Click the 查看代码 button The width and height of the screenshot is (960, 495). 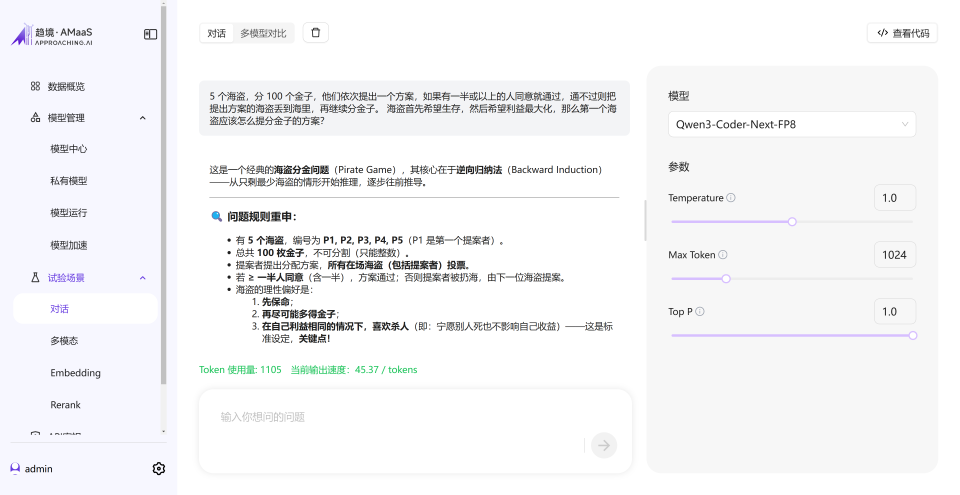click(x=902, y=33)
